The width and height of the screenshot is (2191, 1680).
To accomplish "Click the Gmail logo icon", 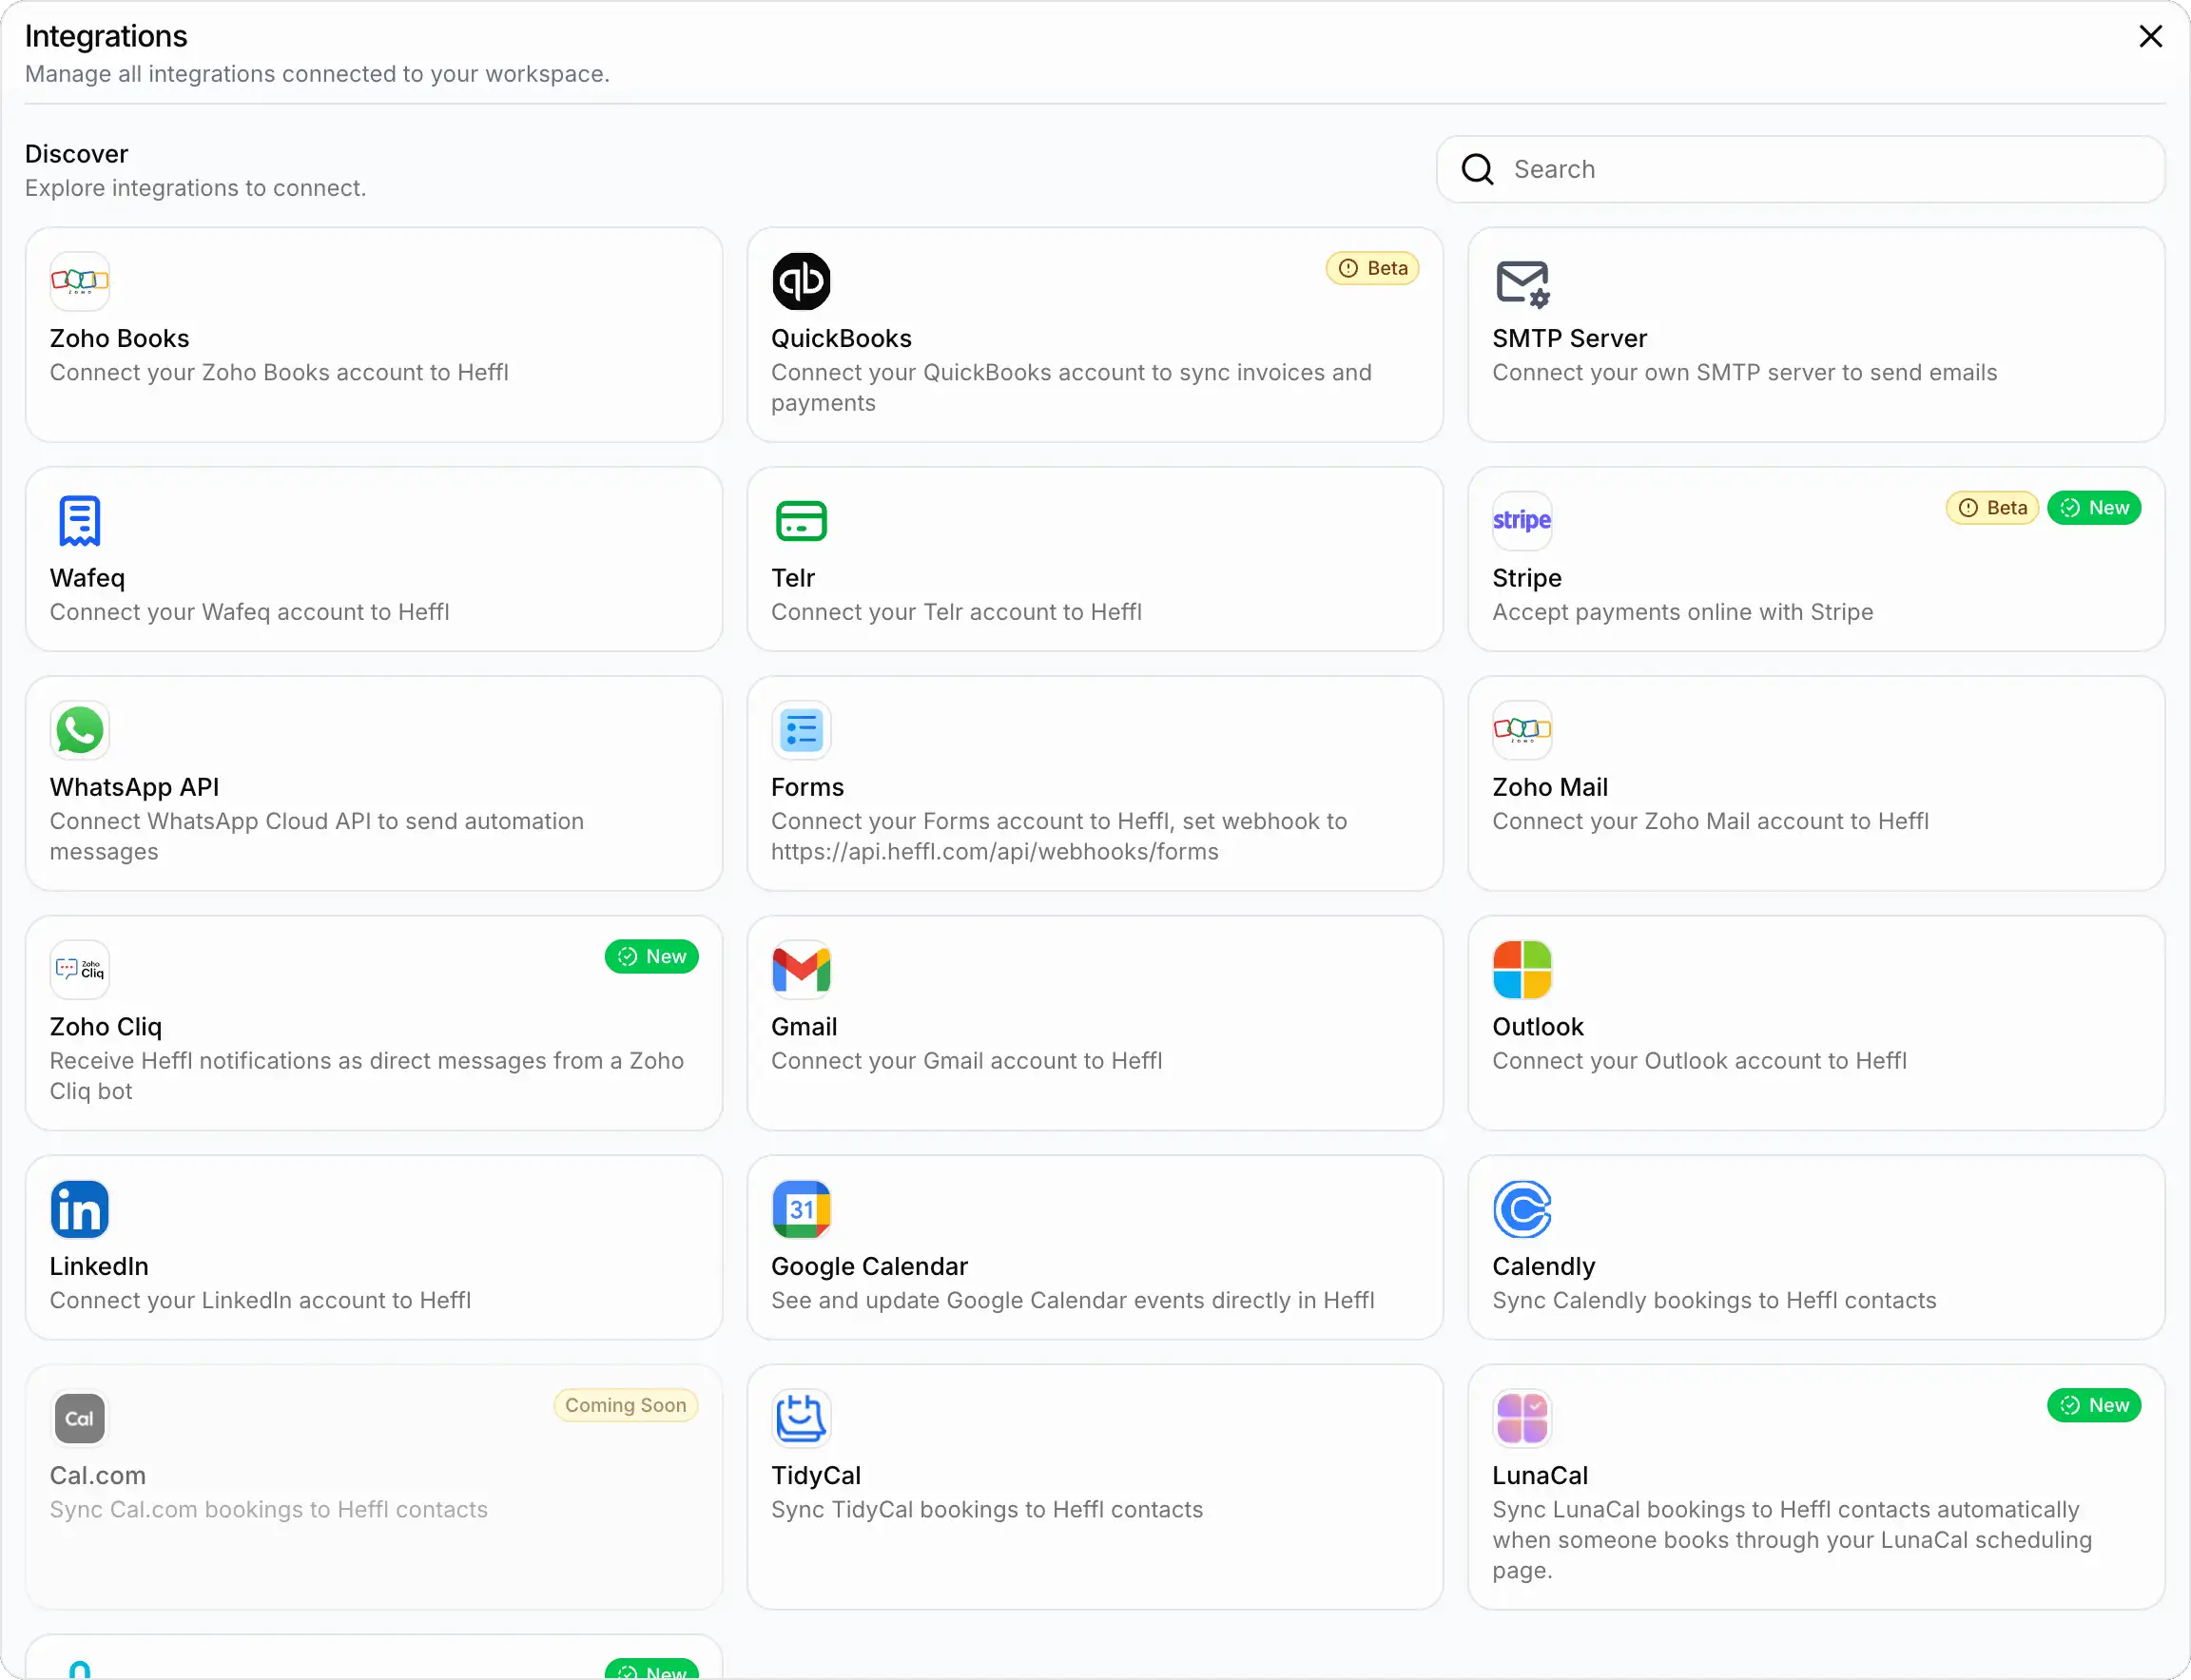I will [801, 970].
